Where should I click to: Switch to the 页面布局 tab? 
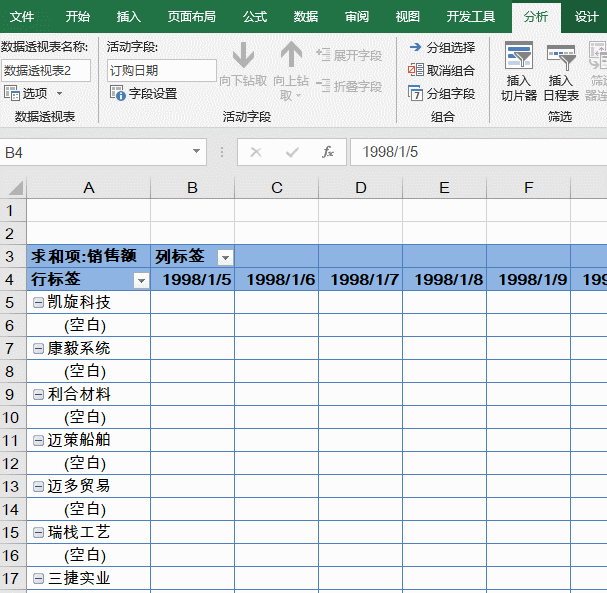tap(192, 17)
